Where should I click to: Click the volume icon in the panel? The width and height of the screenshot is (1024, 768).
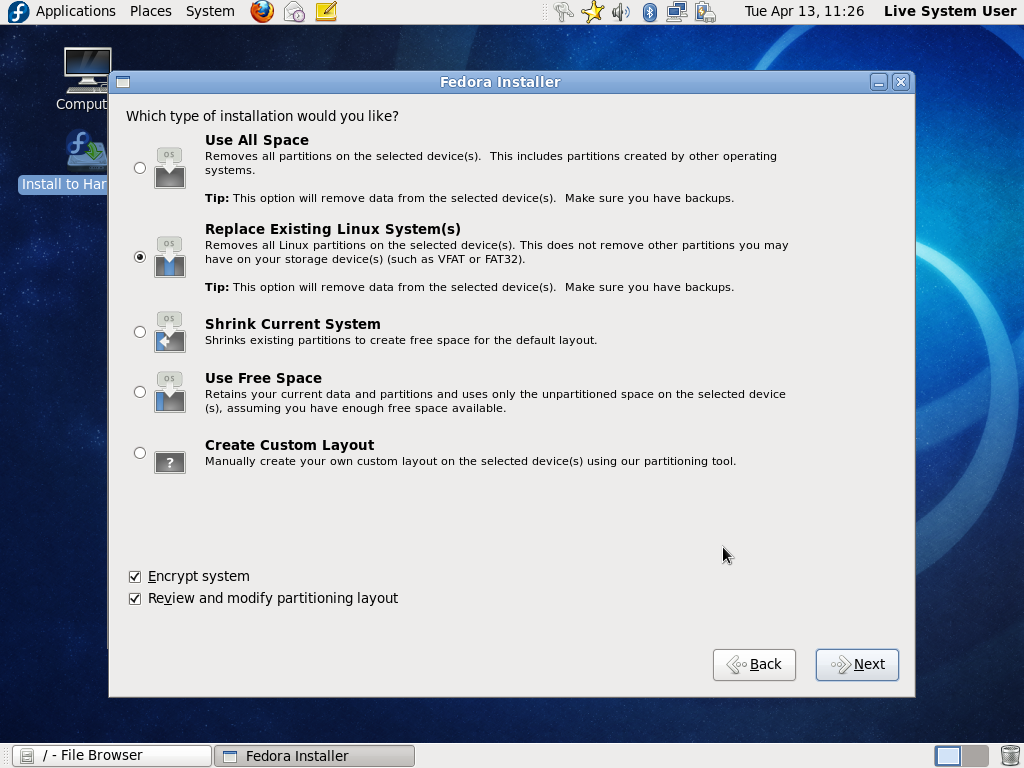click(x=621, y=11)
